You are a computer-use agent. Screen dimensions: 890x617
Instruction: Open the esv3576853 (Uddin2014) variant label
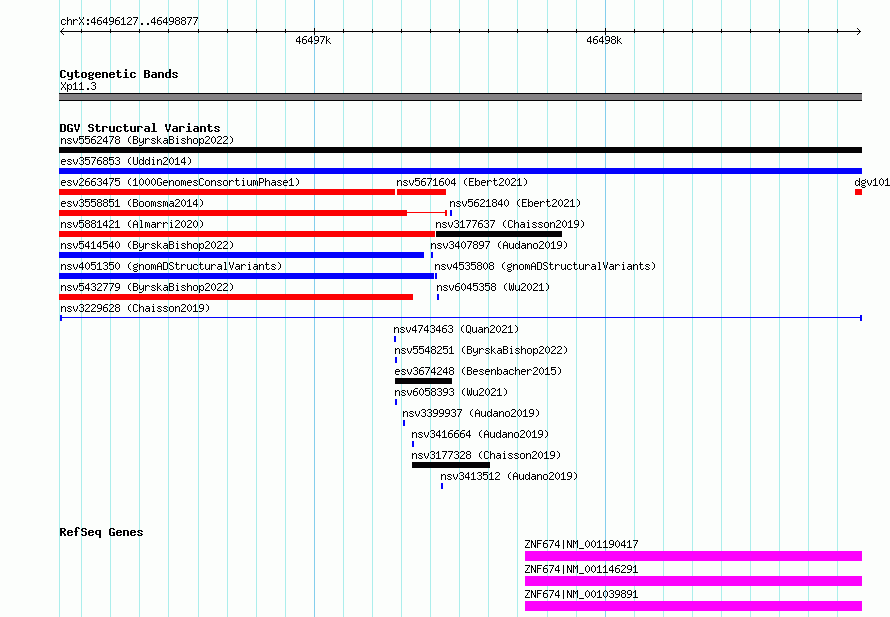pyautogui.click(x=126, y=161)
